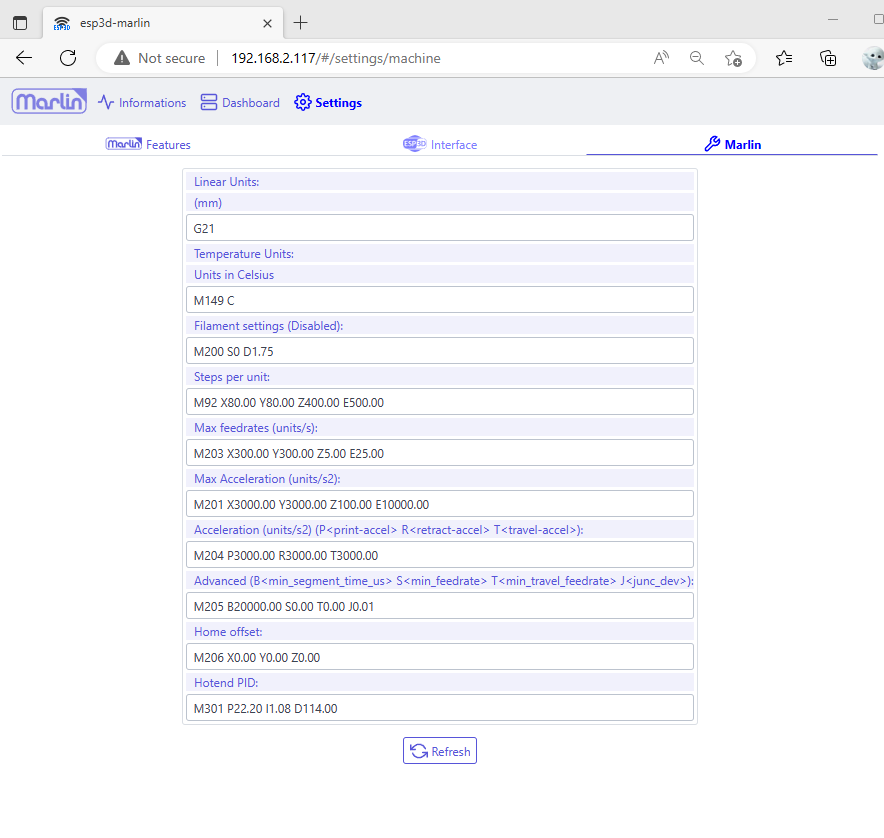Open the Informations page

[142, 103]
